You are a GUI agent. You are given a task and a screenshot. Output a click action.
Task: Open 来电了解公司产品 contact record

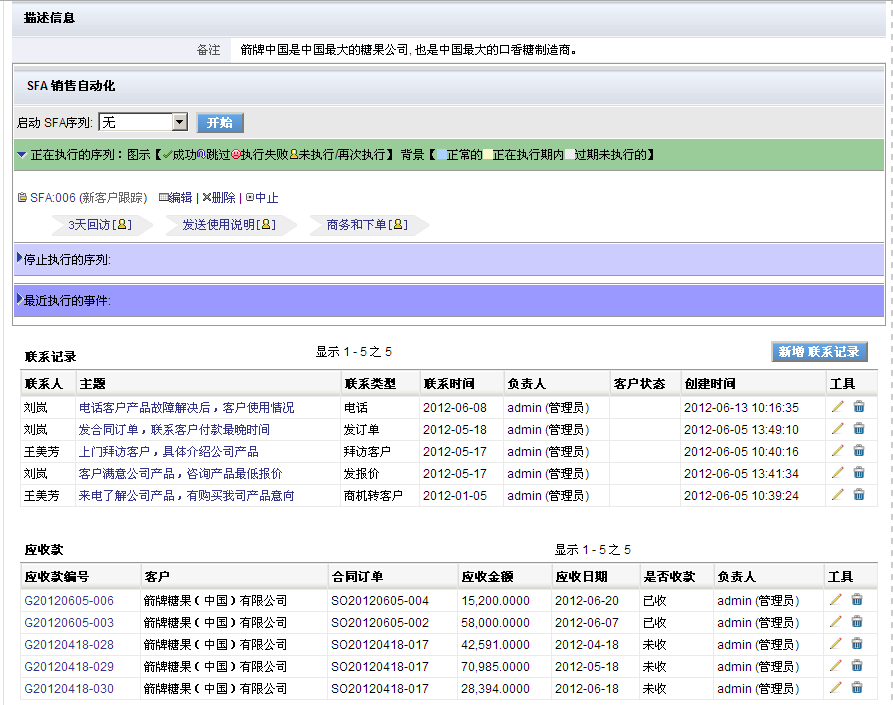pos(186,495)
